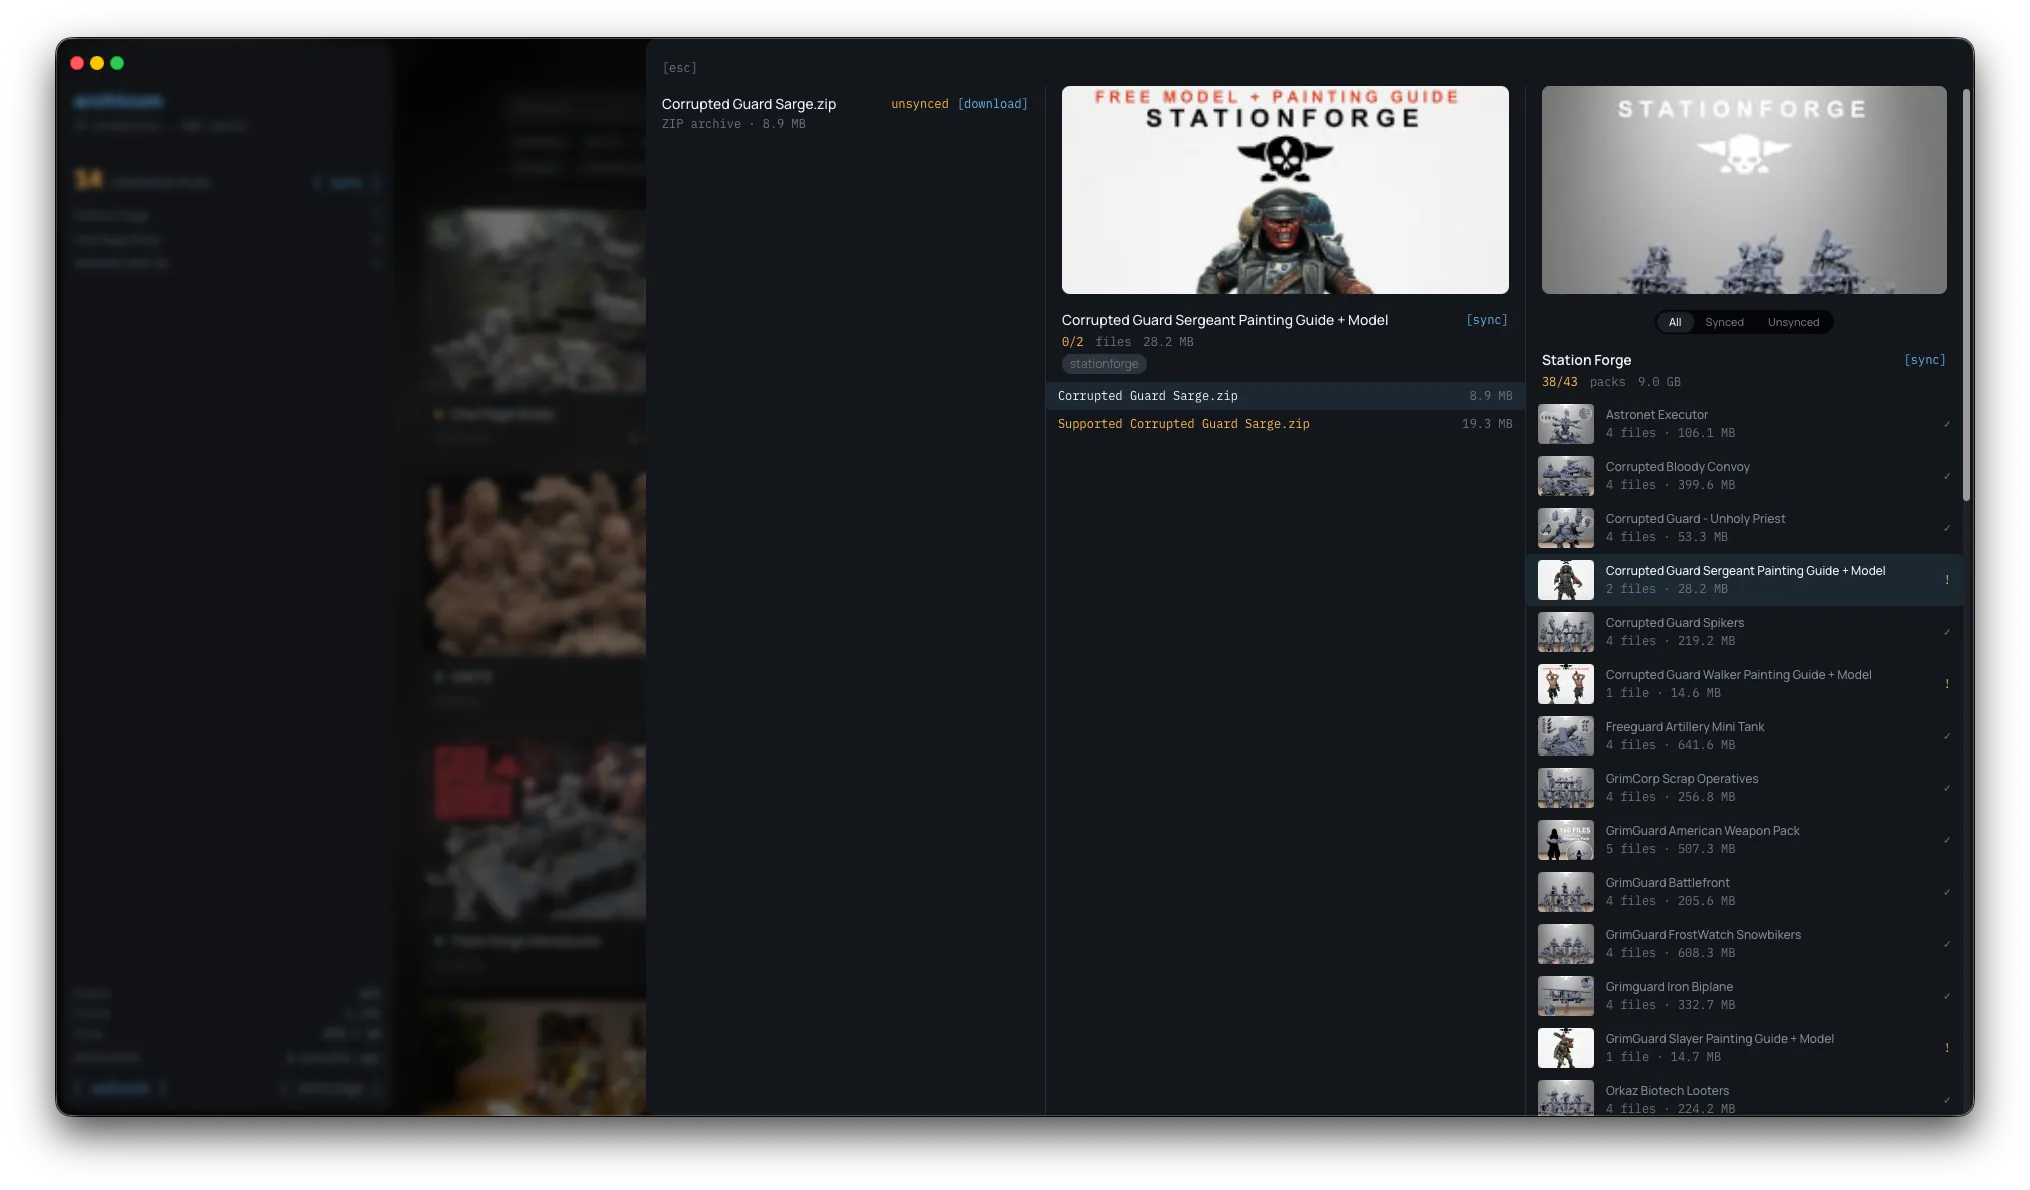Click the Grimguard Iron Biplane thumbnail
2030x1190 pixels.
(x=1565, y=996)
